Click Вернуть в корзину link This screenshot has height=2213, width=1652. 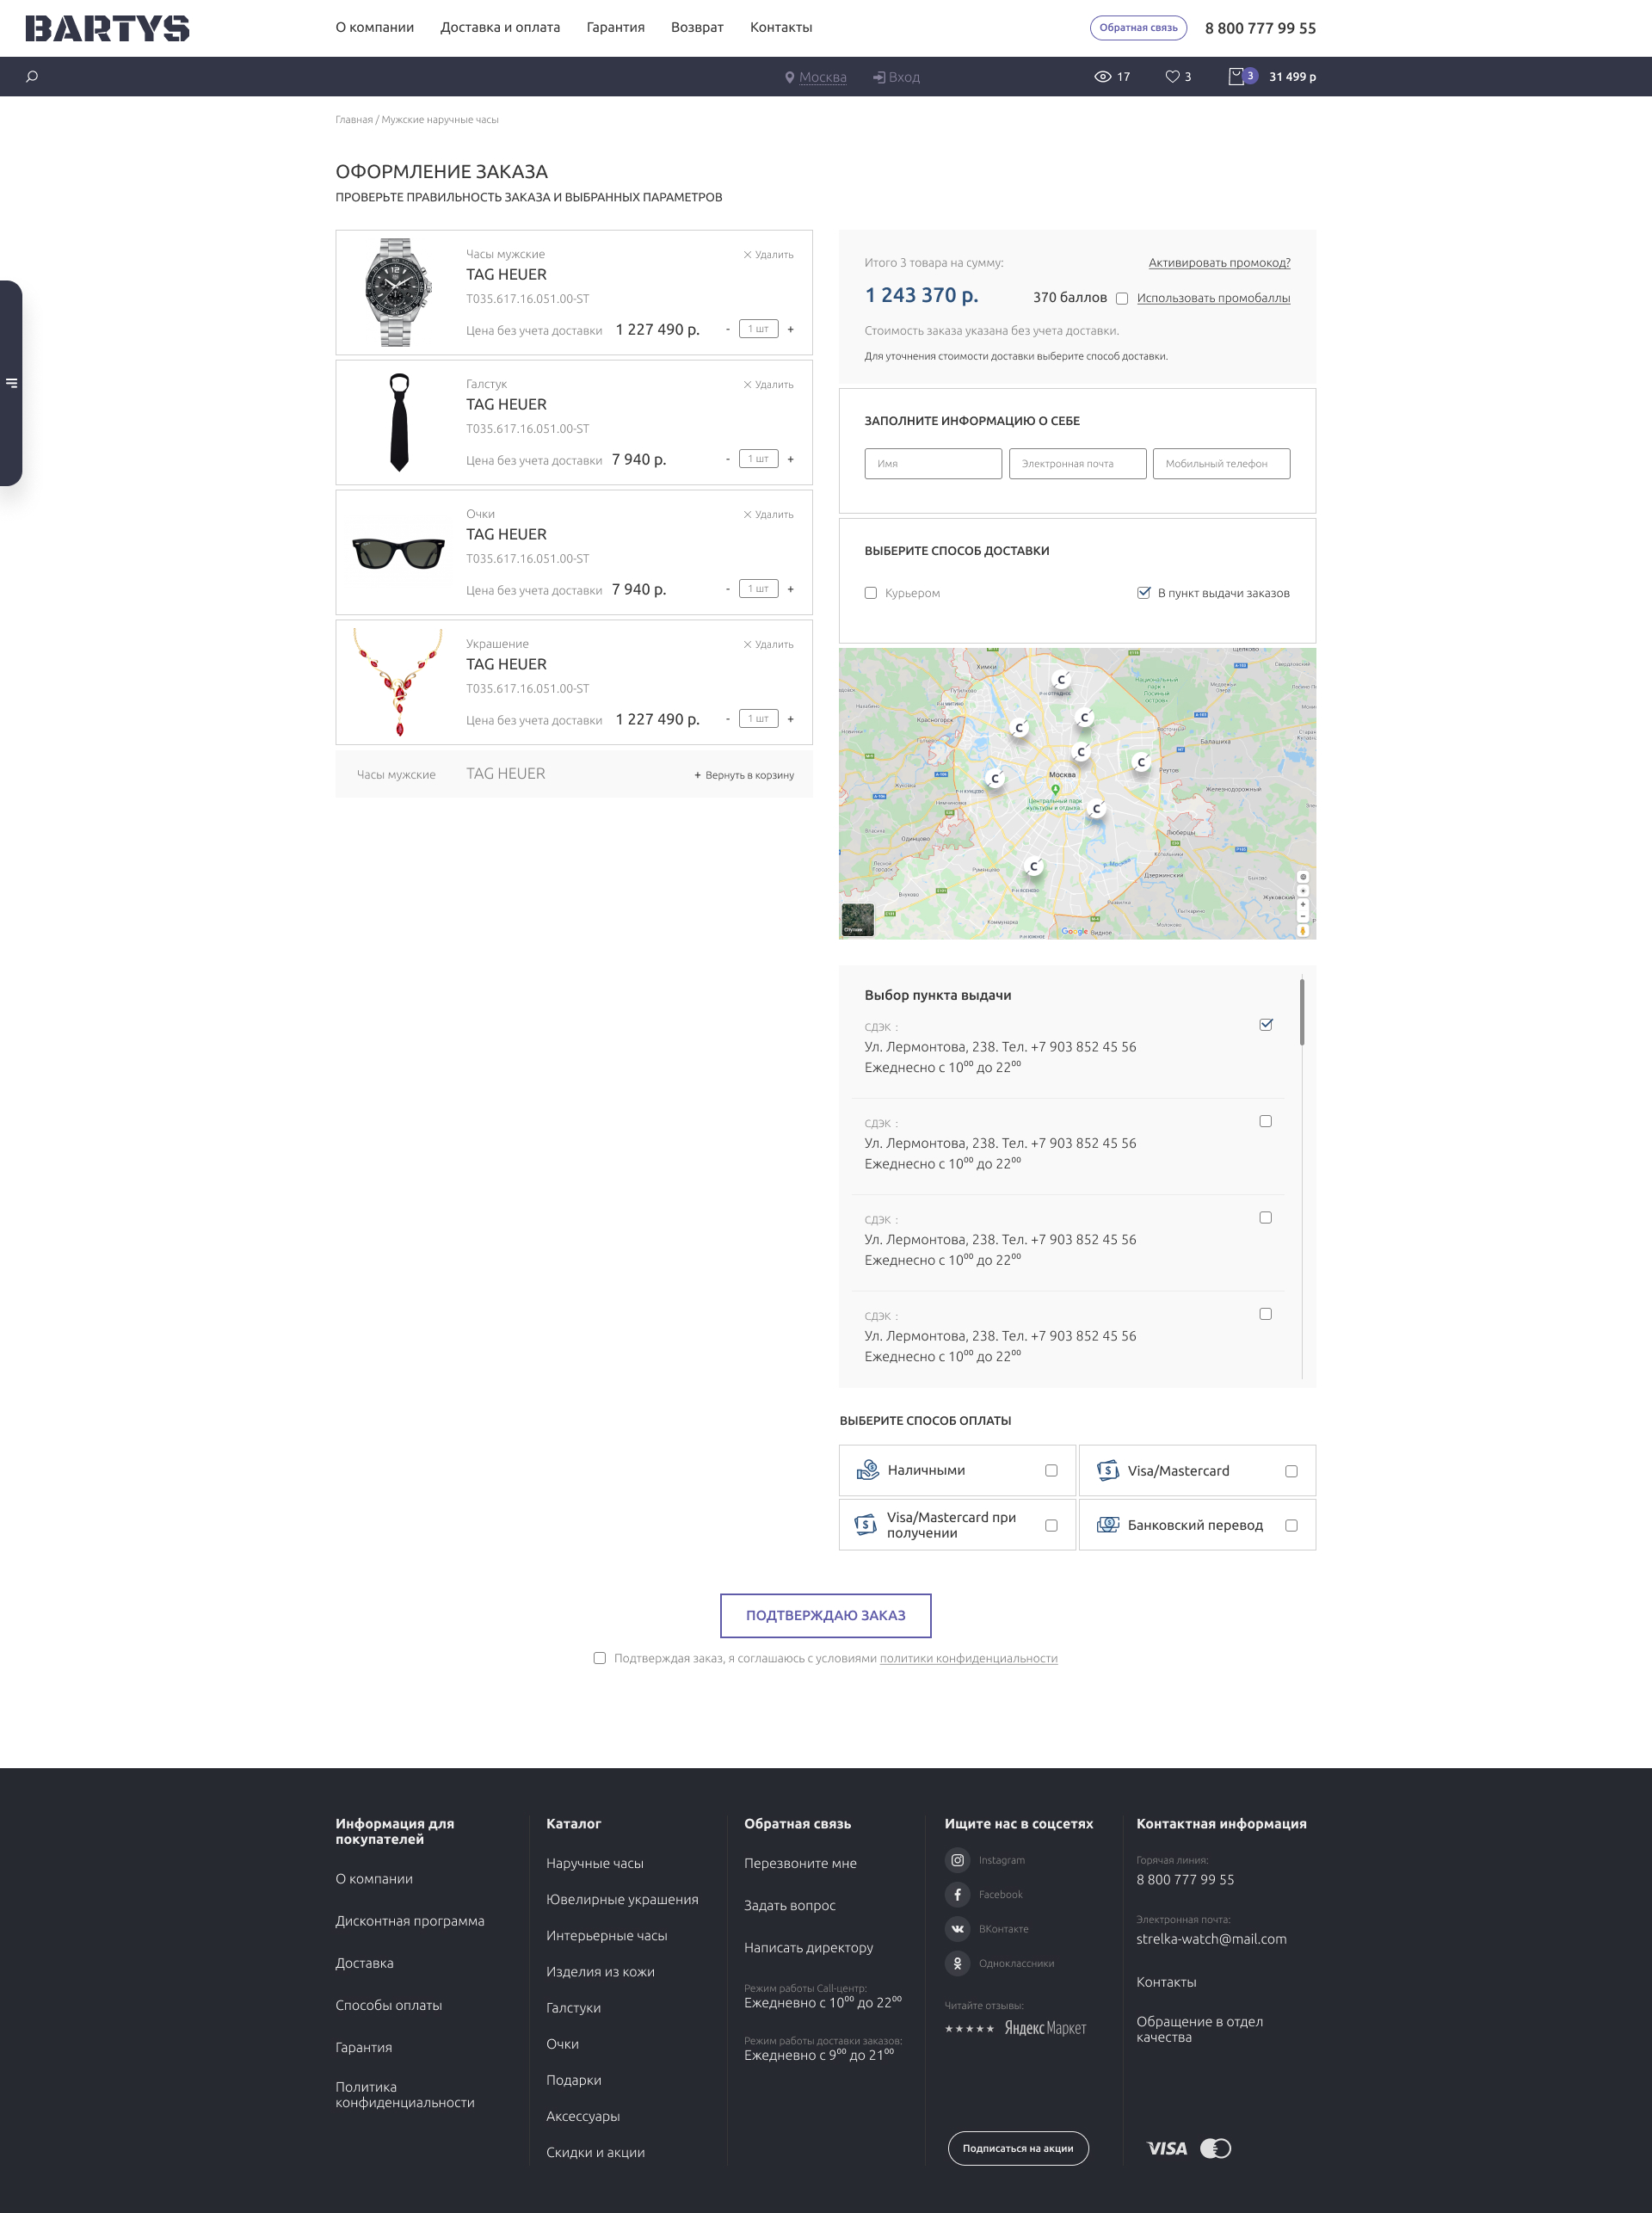744,775
